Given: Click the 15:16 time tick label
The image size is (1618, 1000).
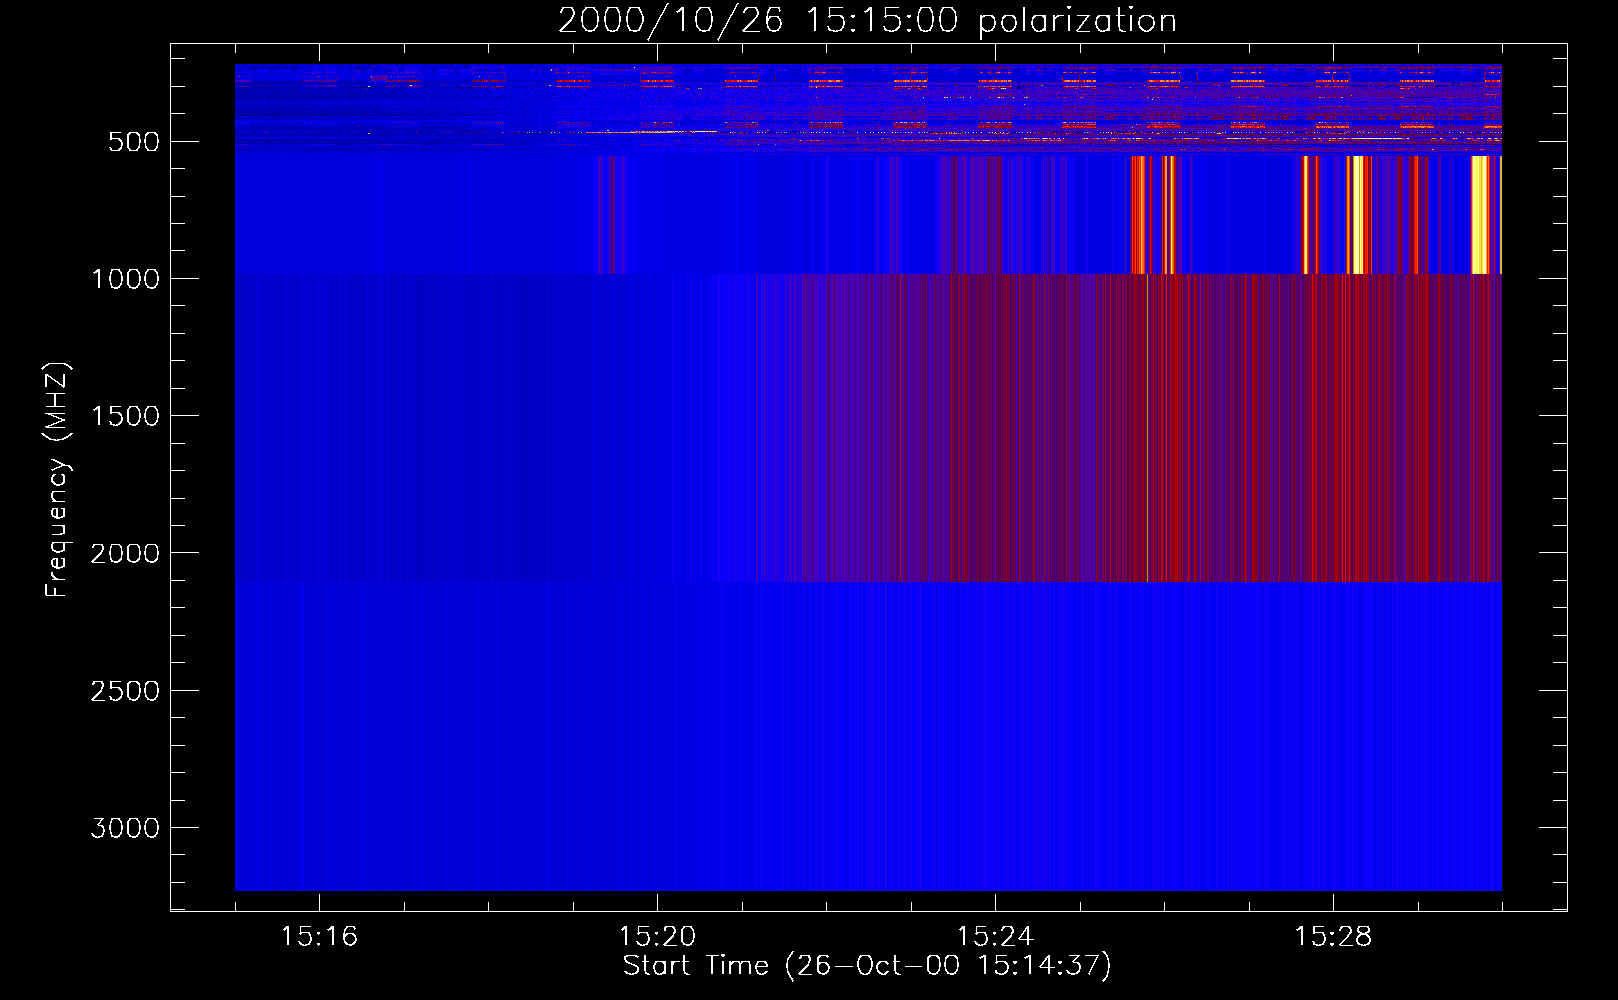Looking at the screenshot, I should tap(319, 937).
